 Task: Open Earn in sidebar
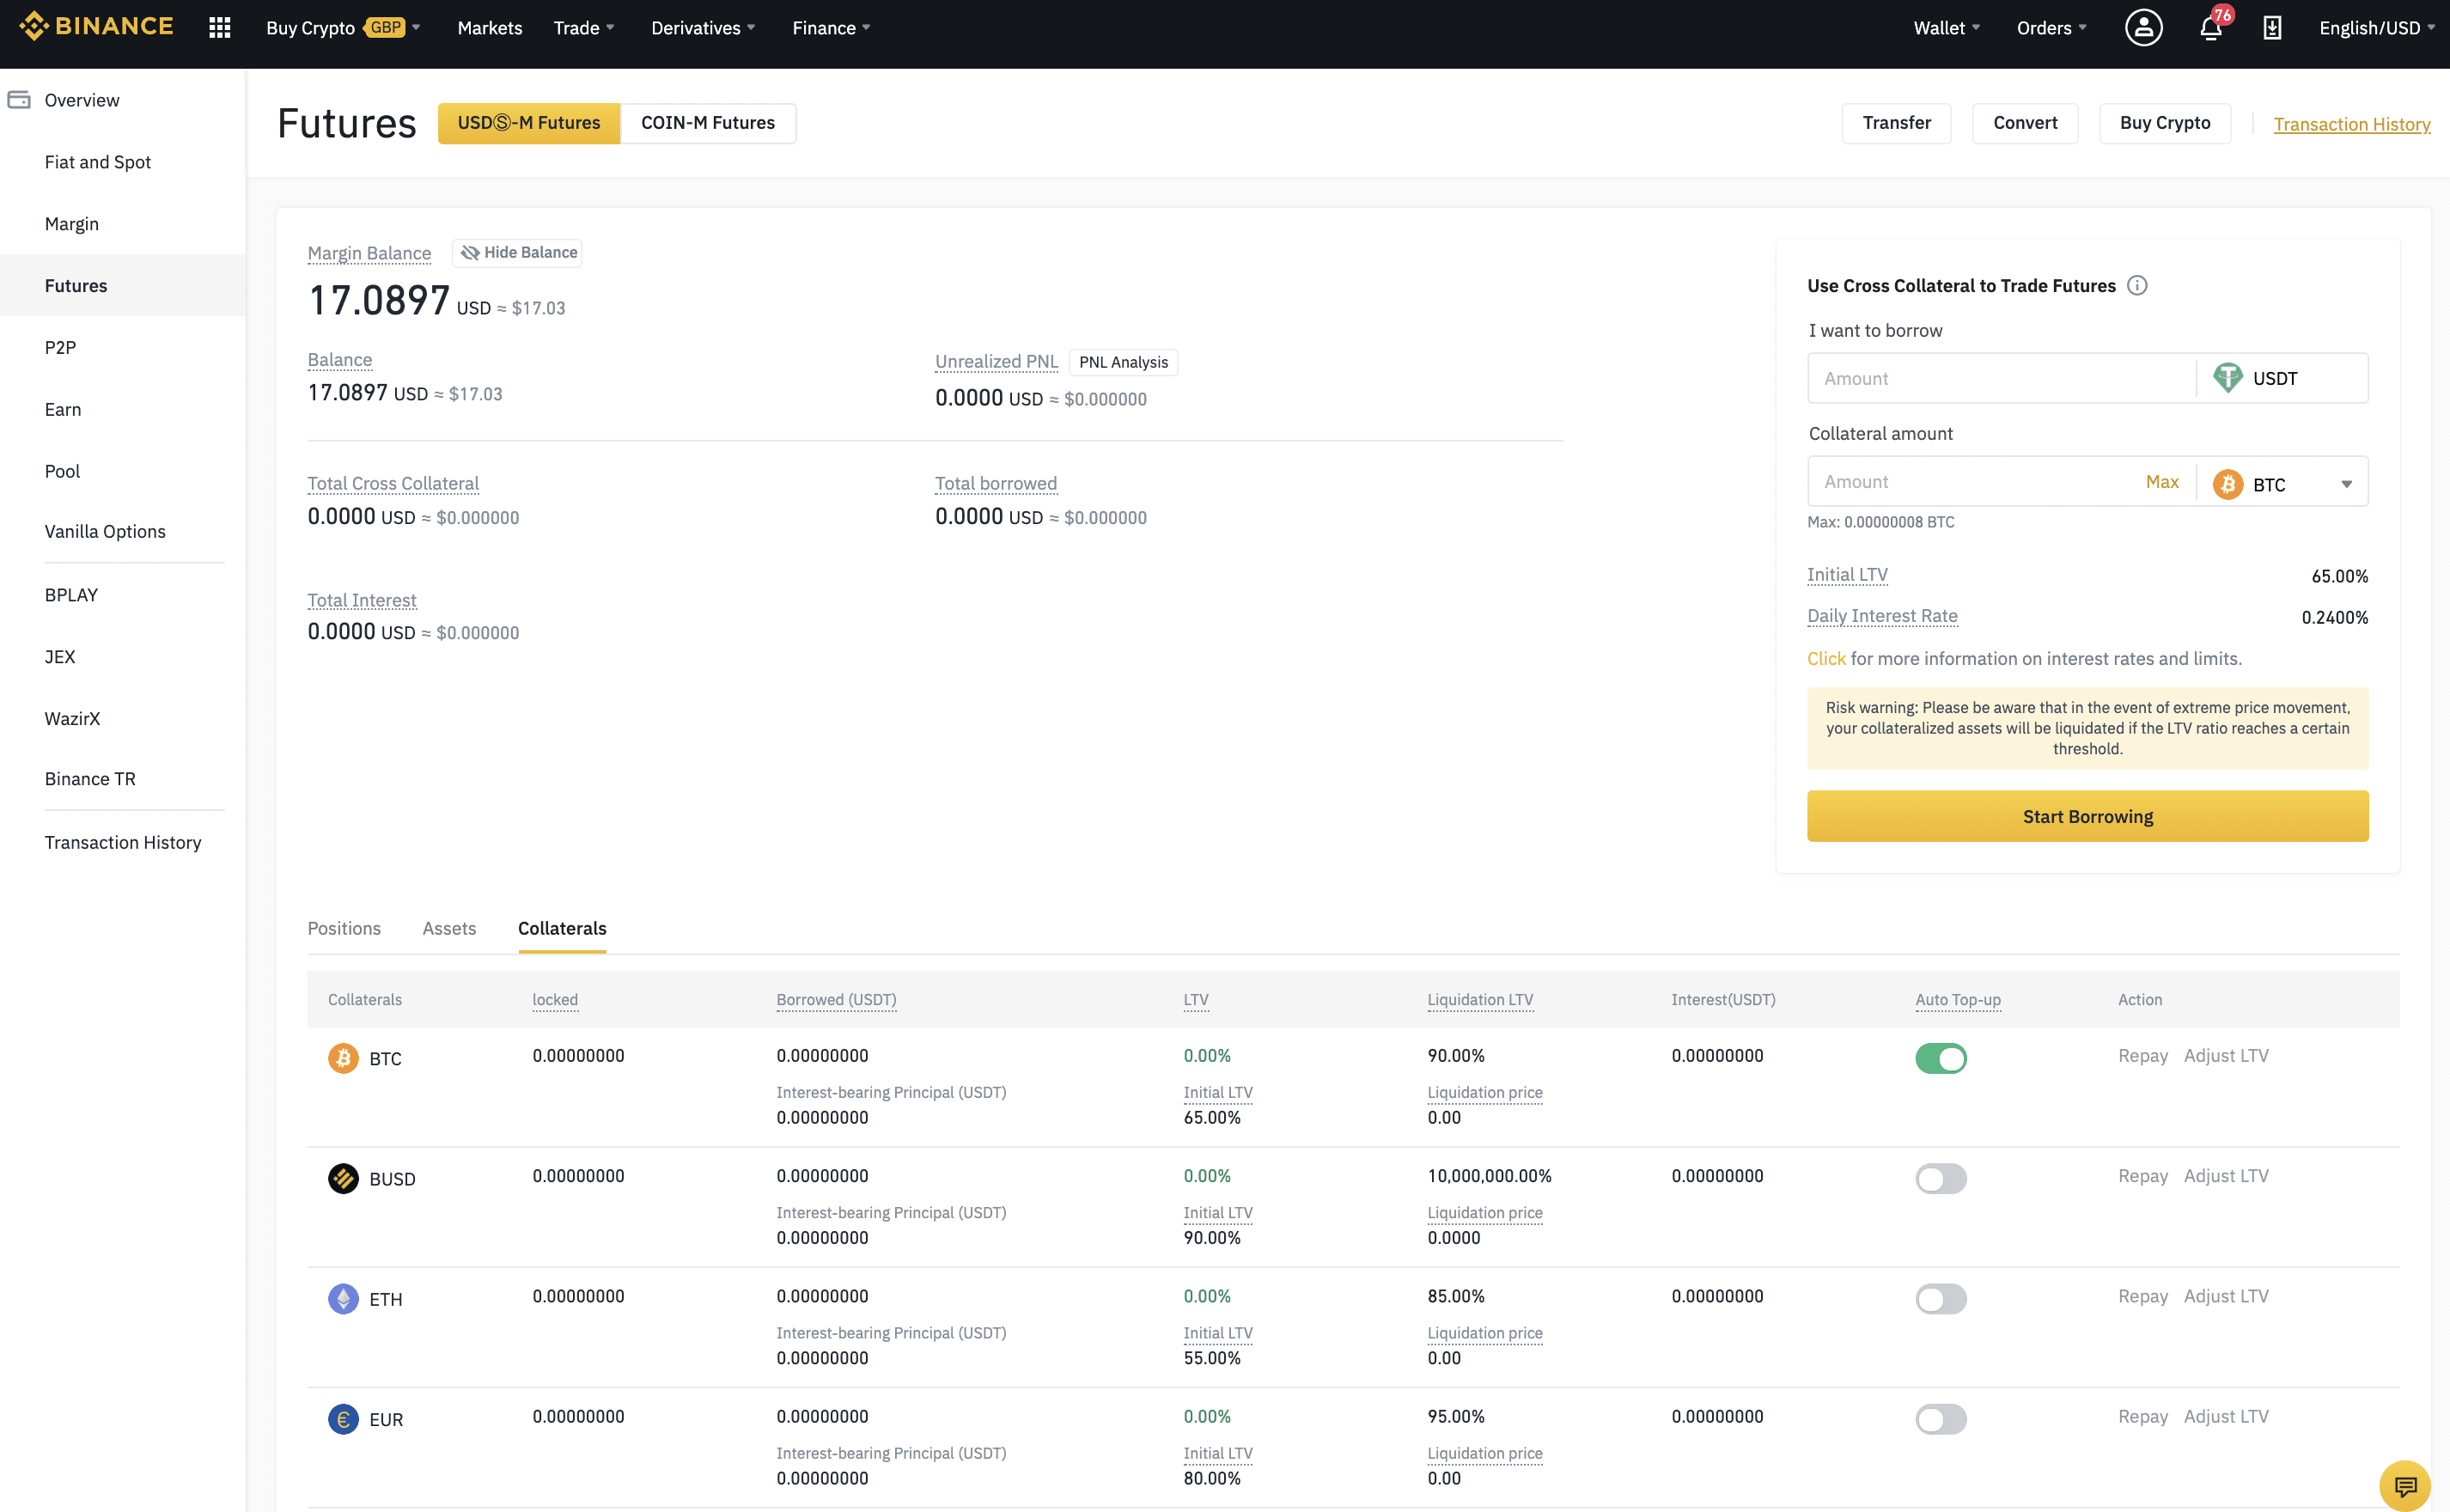point(63,409)
